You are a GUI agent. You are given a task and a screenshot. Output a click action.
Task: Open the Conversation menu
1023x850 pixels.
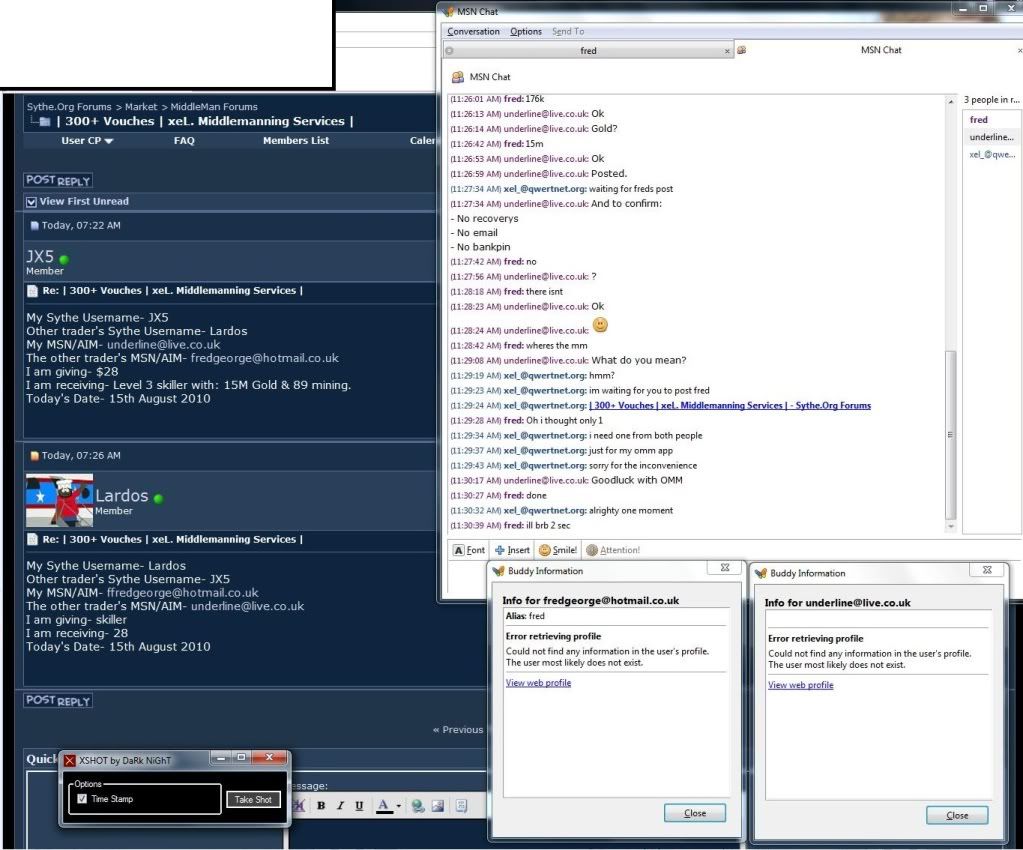473,31
